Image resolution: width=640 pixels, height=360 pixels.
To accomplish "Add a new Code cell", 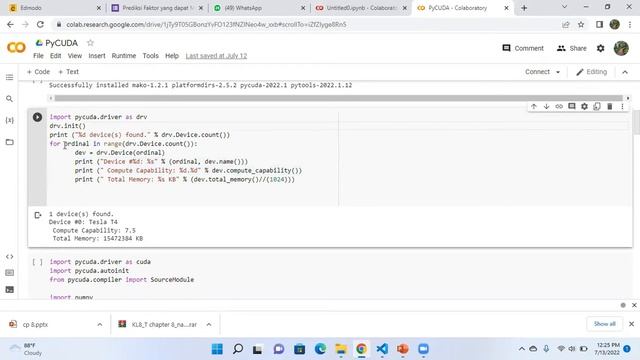I will [38, 72].
